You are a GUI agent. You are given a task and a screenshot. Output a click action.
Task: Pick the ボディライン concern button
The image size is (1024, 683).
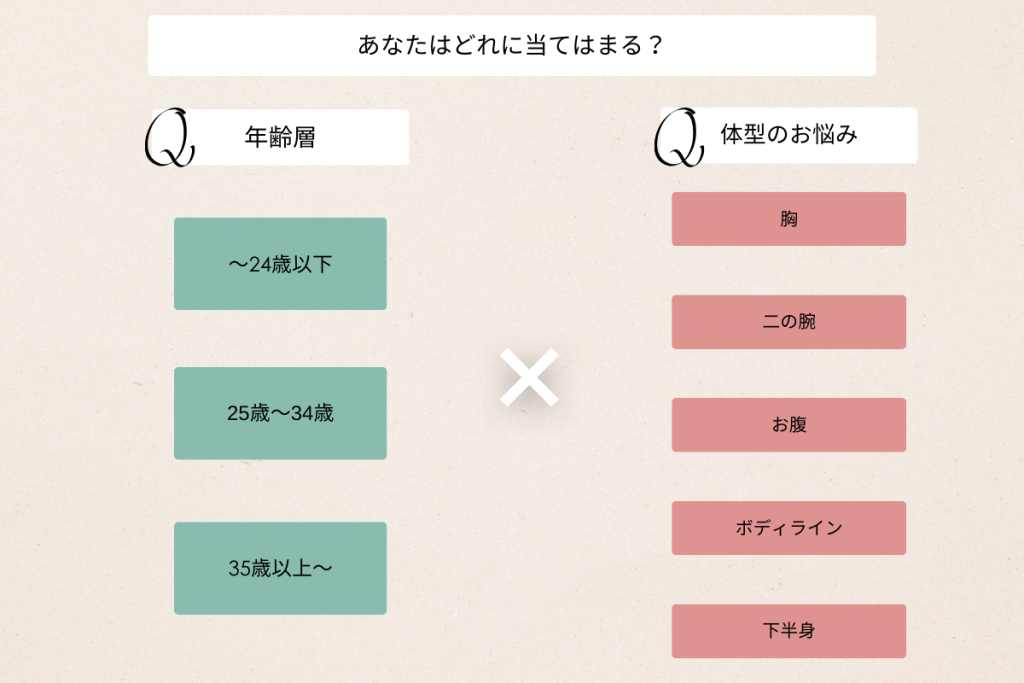coord(788,528)
